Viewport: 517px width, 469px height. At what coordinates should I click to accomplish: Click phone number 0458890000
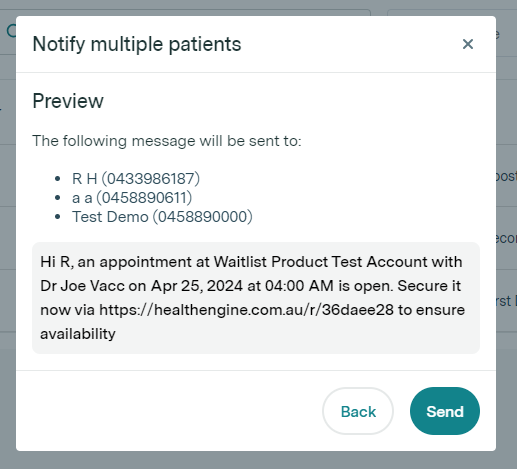203,217
